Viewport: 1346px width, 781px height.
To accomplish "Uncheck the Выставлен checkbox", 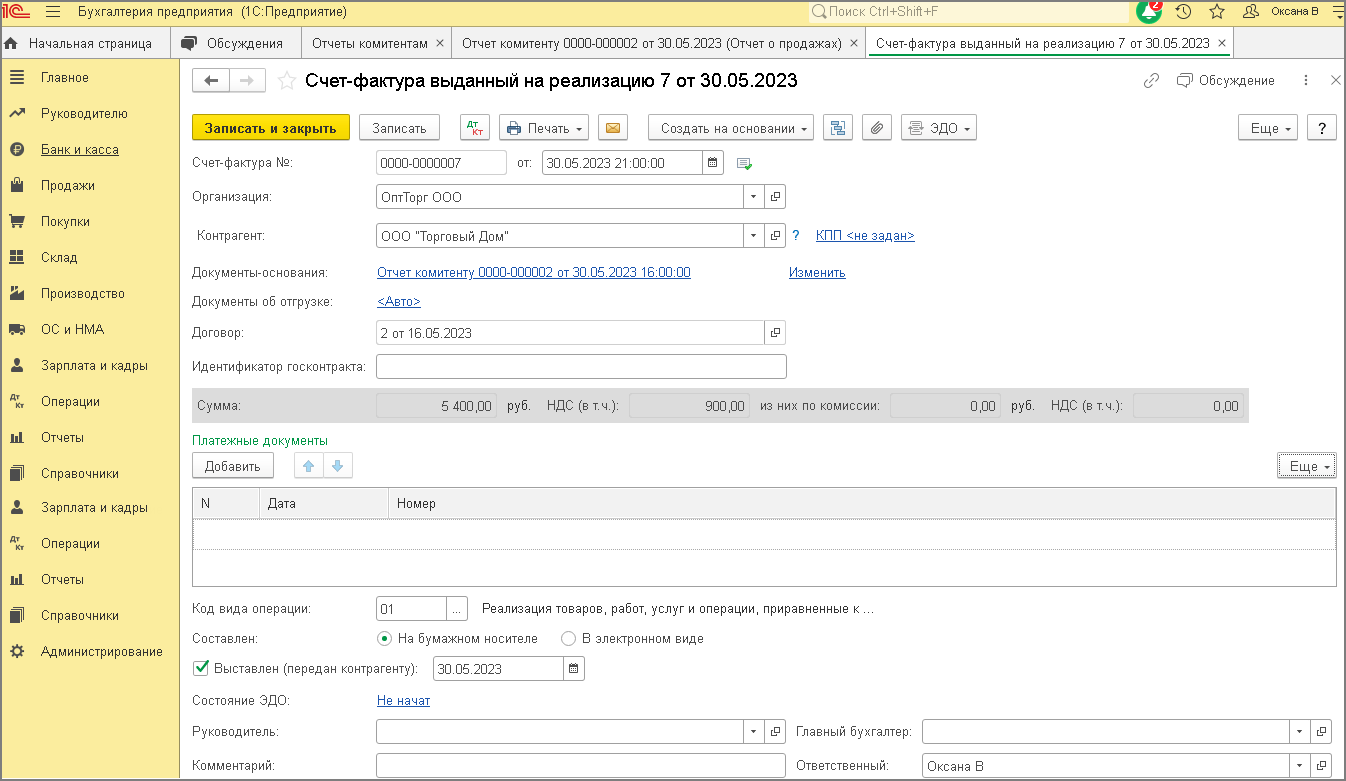I will (x=200, y=668).
